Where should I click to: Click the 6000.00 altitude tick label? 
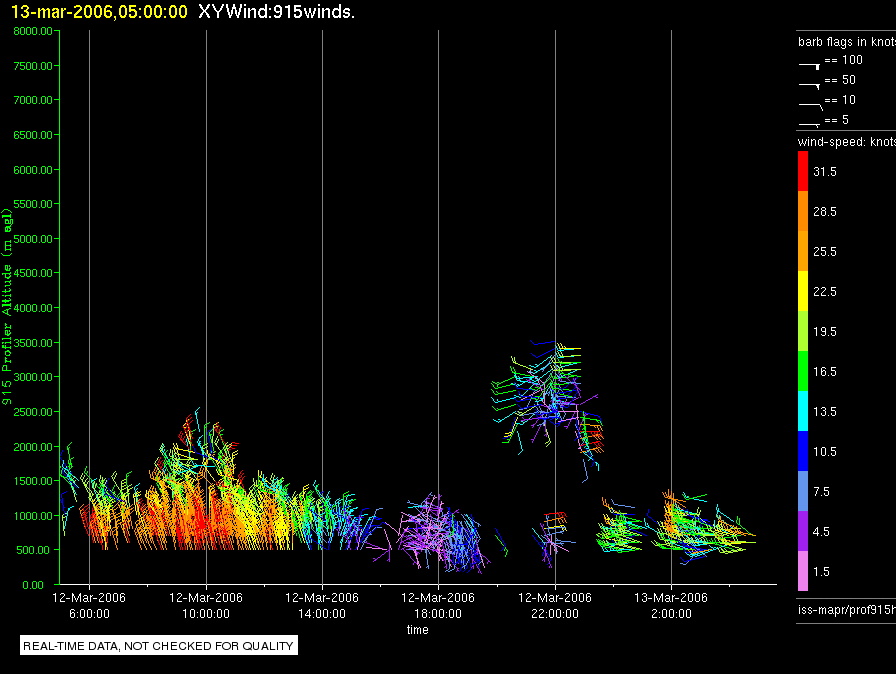[33, 170]
